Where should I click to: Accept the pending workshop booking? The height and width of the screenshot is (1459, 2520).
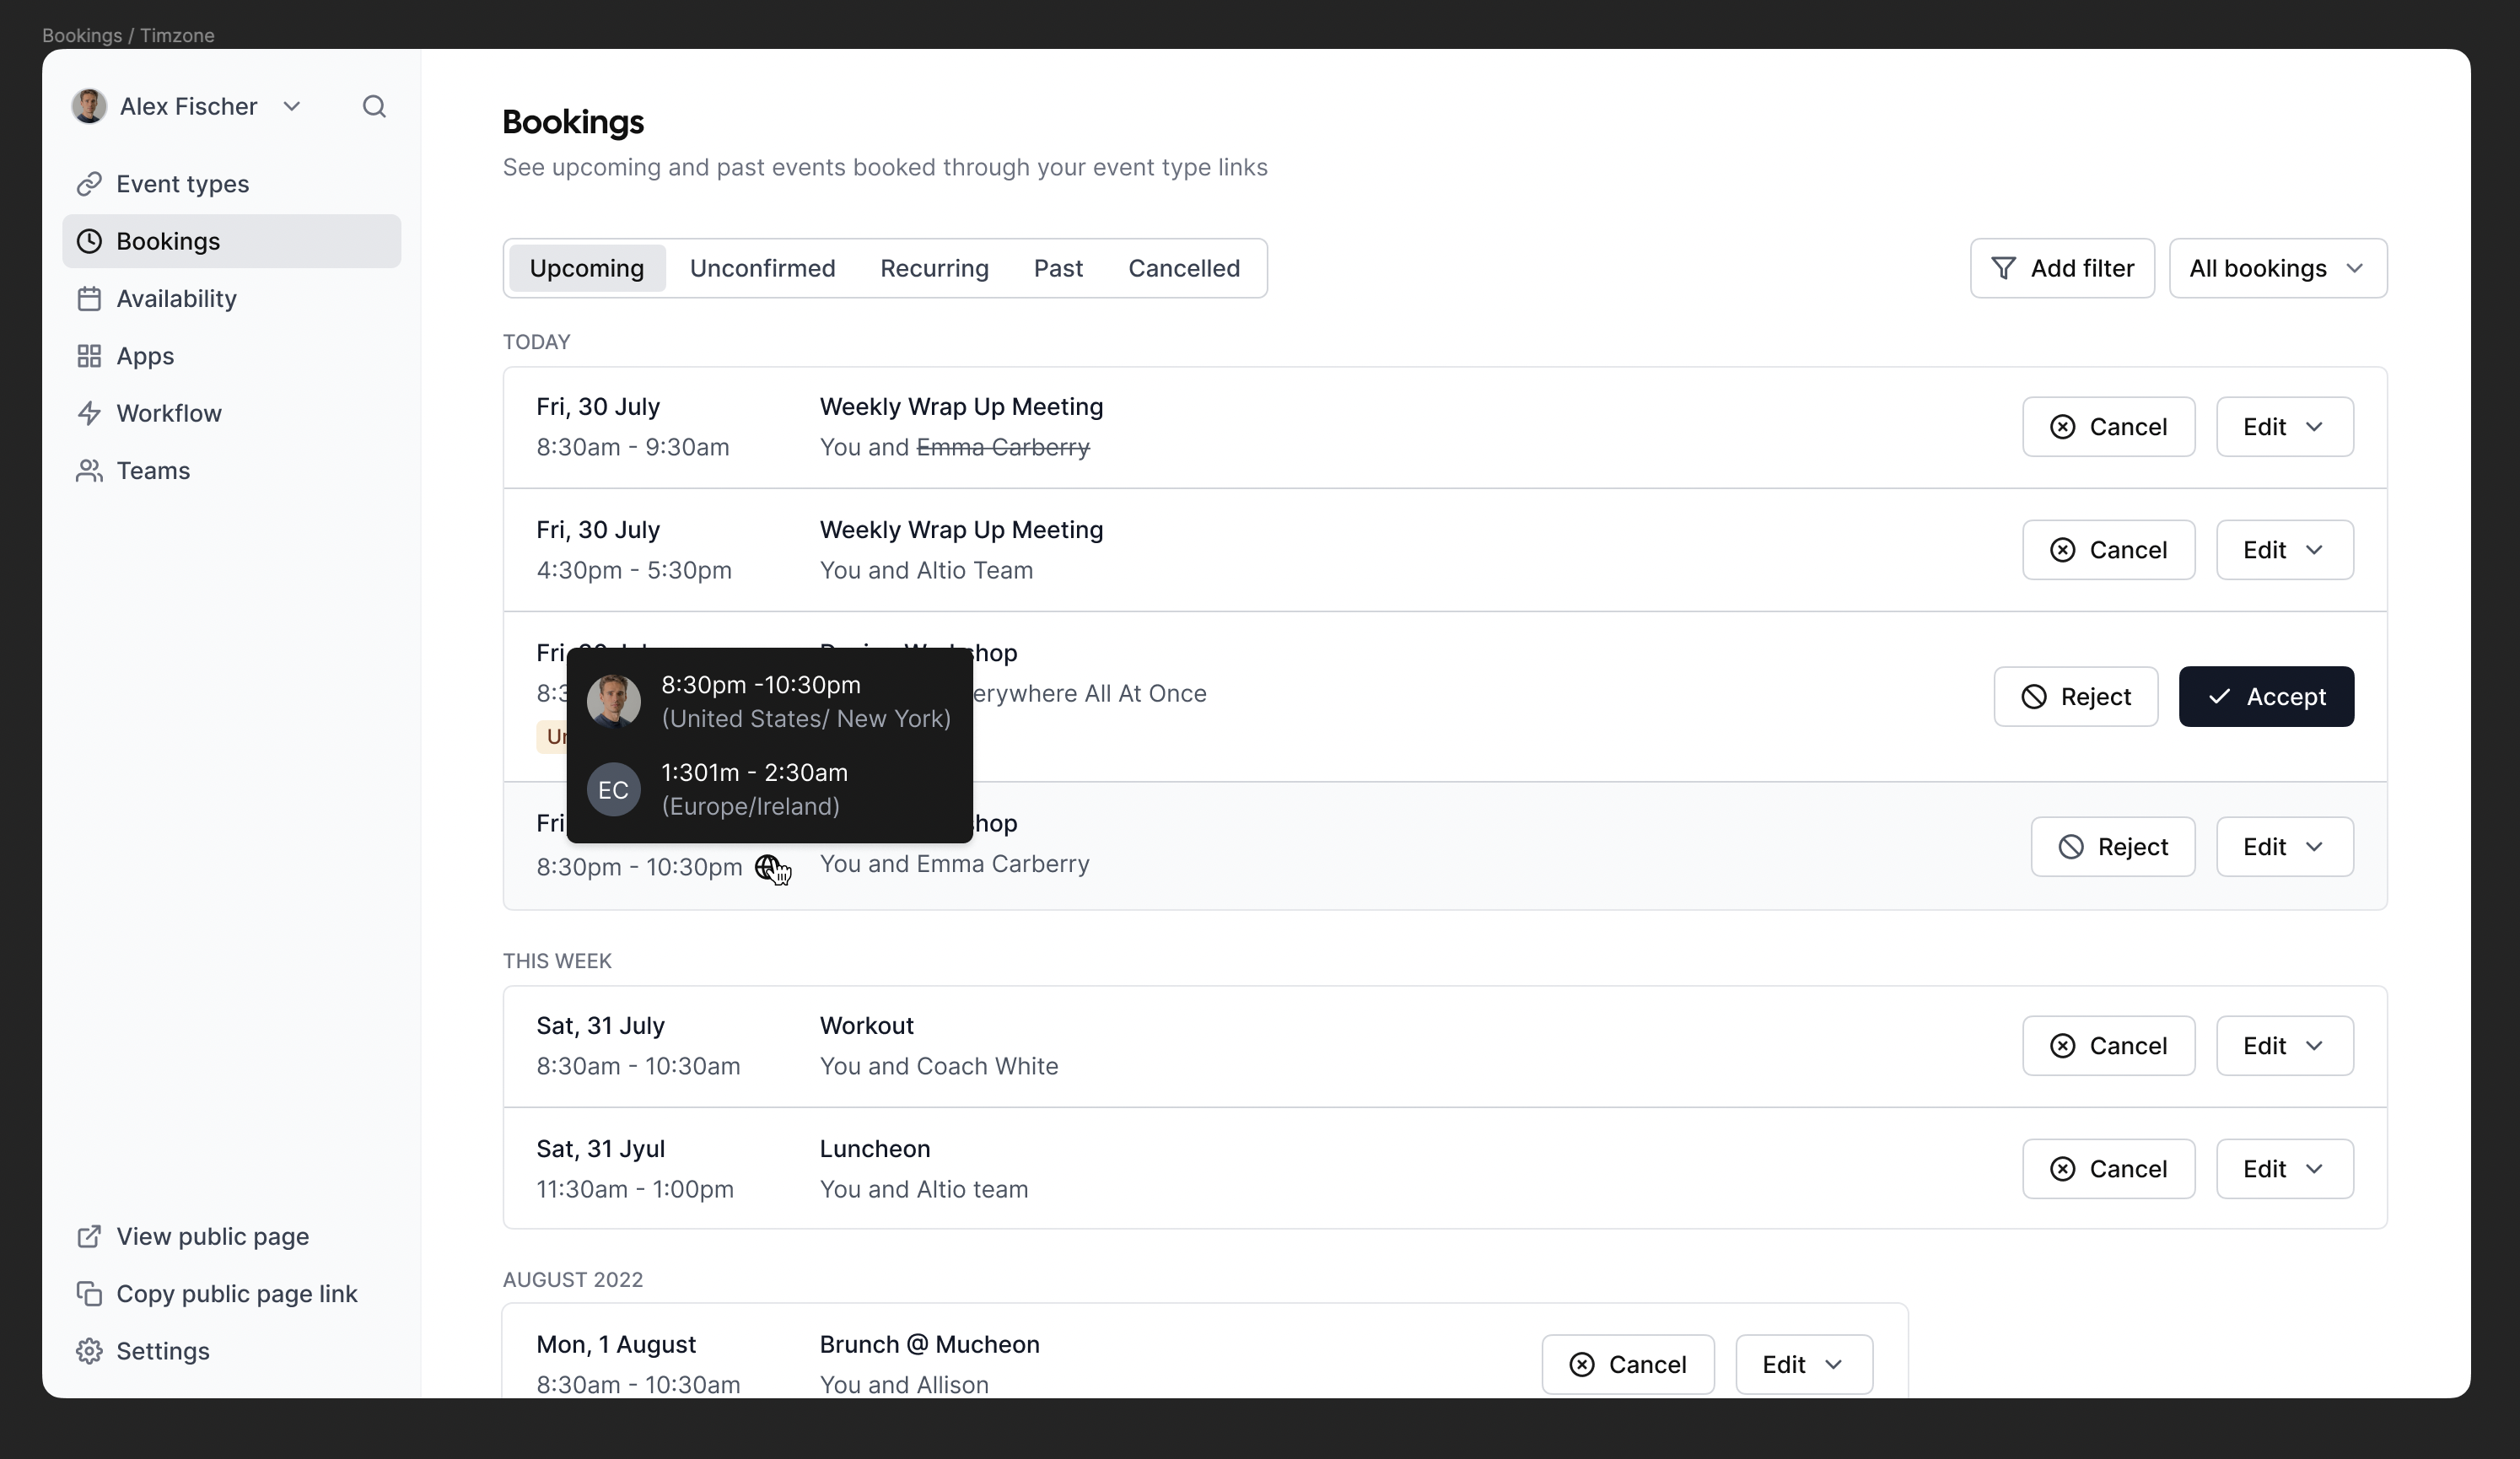pos(2266,696)
